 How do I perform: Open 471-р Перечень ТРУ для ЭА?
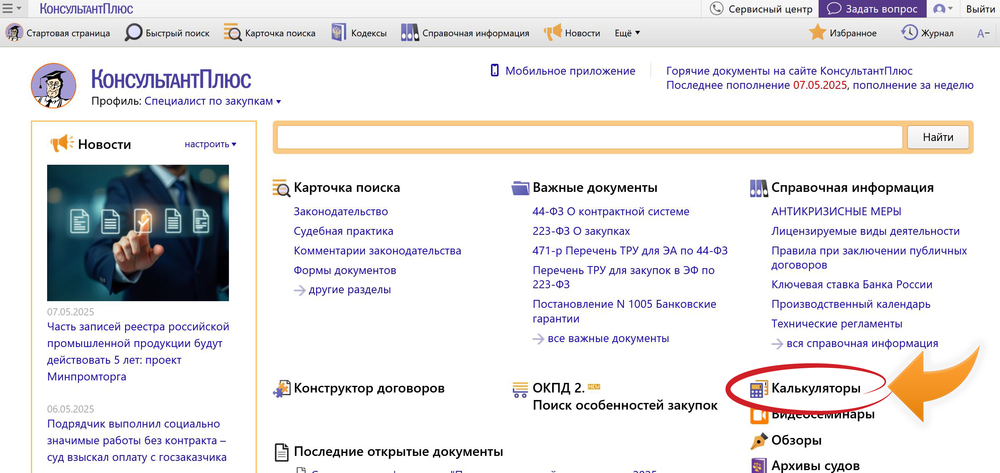[x=630, y=251]
